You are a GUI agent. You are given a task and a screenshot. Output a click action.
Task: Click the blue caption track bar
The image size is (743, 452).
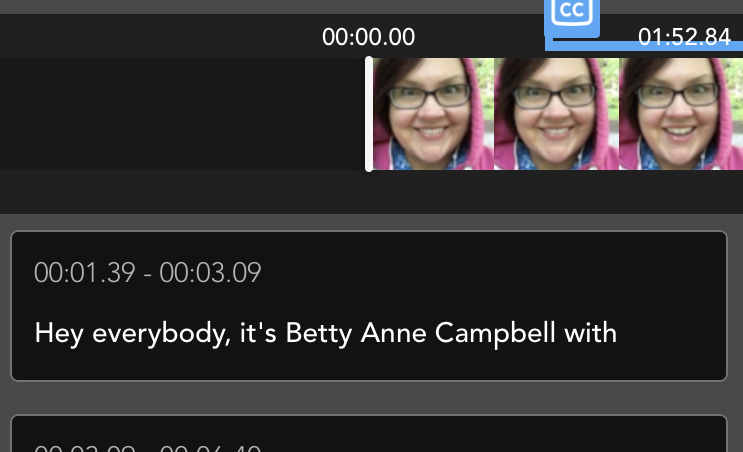(x=644, y=46)
